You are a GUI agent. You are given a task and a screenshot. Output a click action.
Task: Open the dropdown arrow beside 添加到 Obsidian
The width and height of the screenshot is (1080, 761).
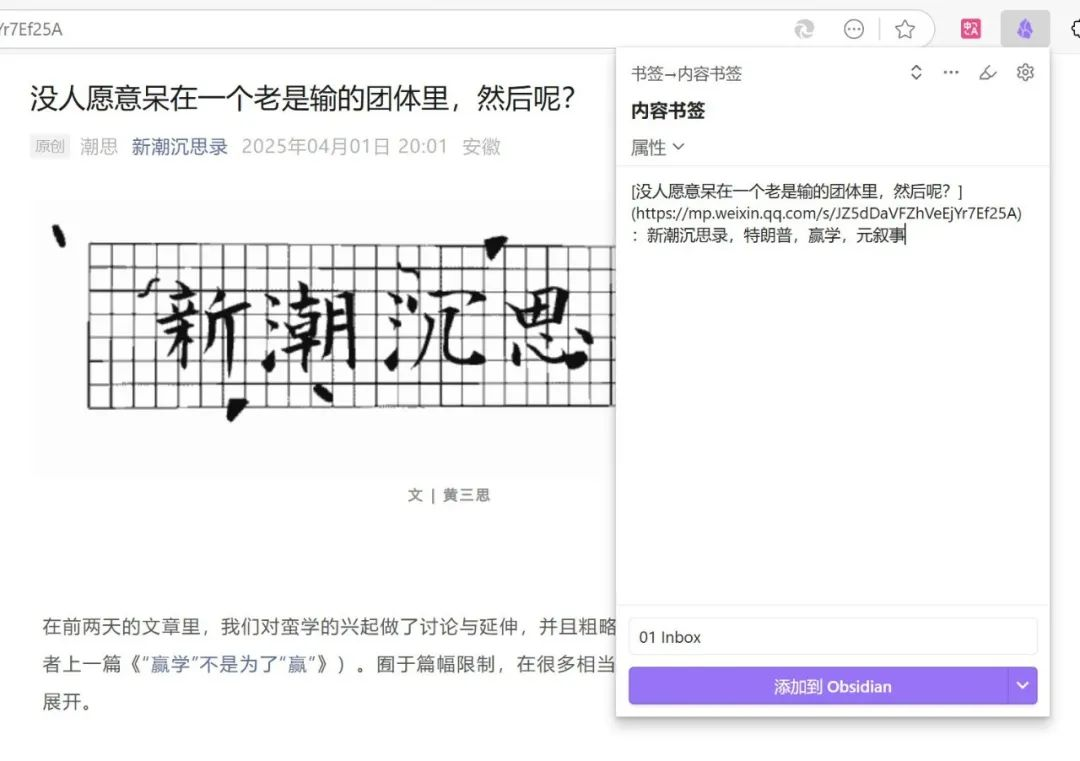pyautogui.click(x=1023, y=685)
